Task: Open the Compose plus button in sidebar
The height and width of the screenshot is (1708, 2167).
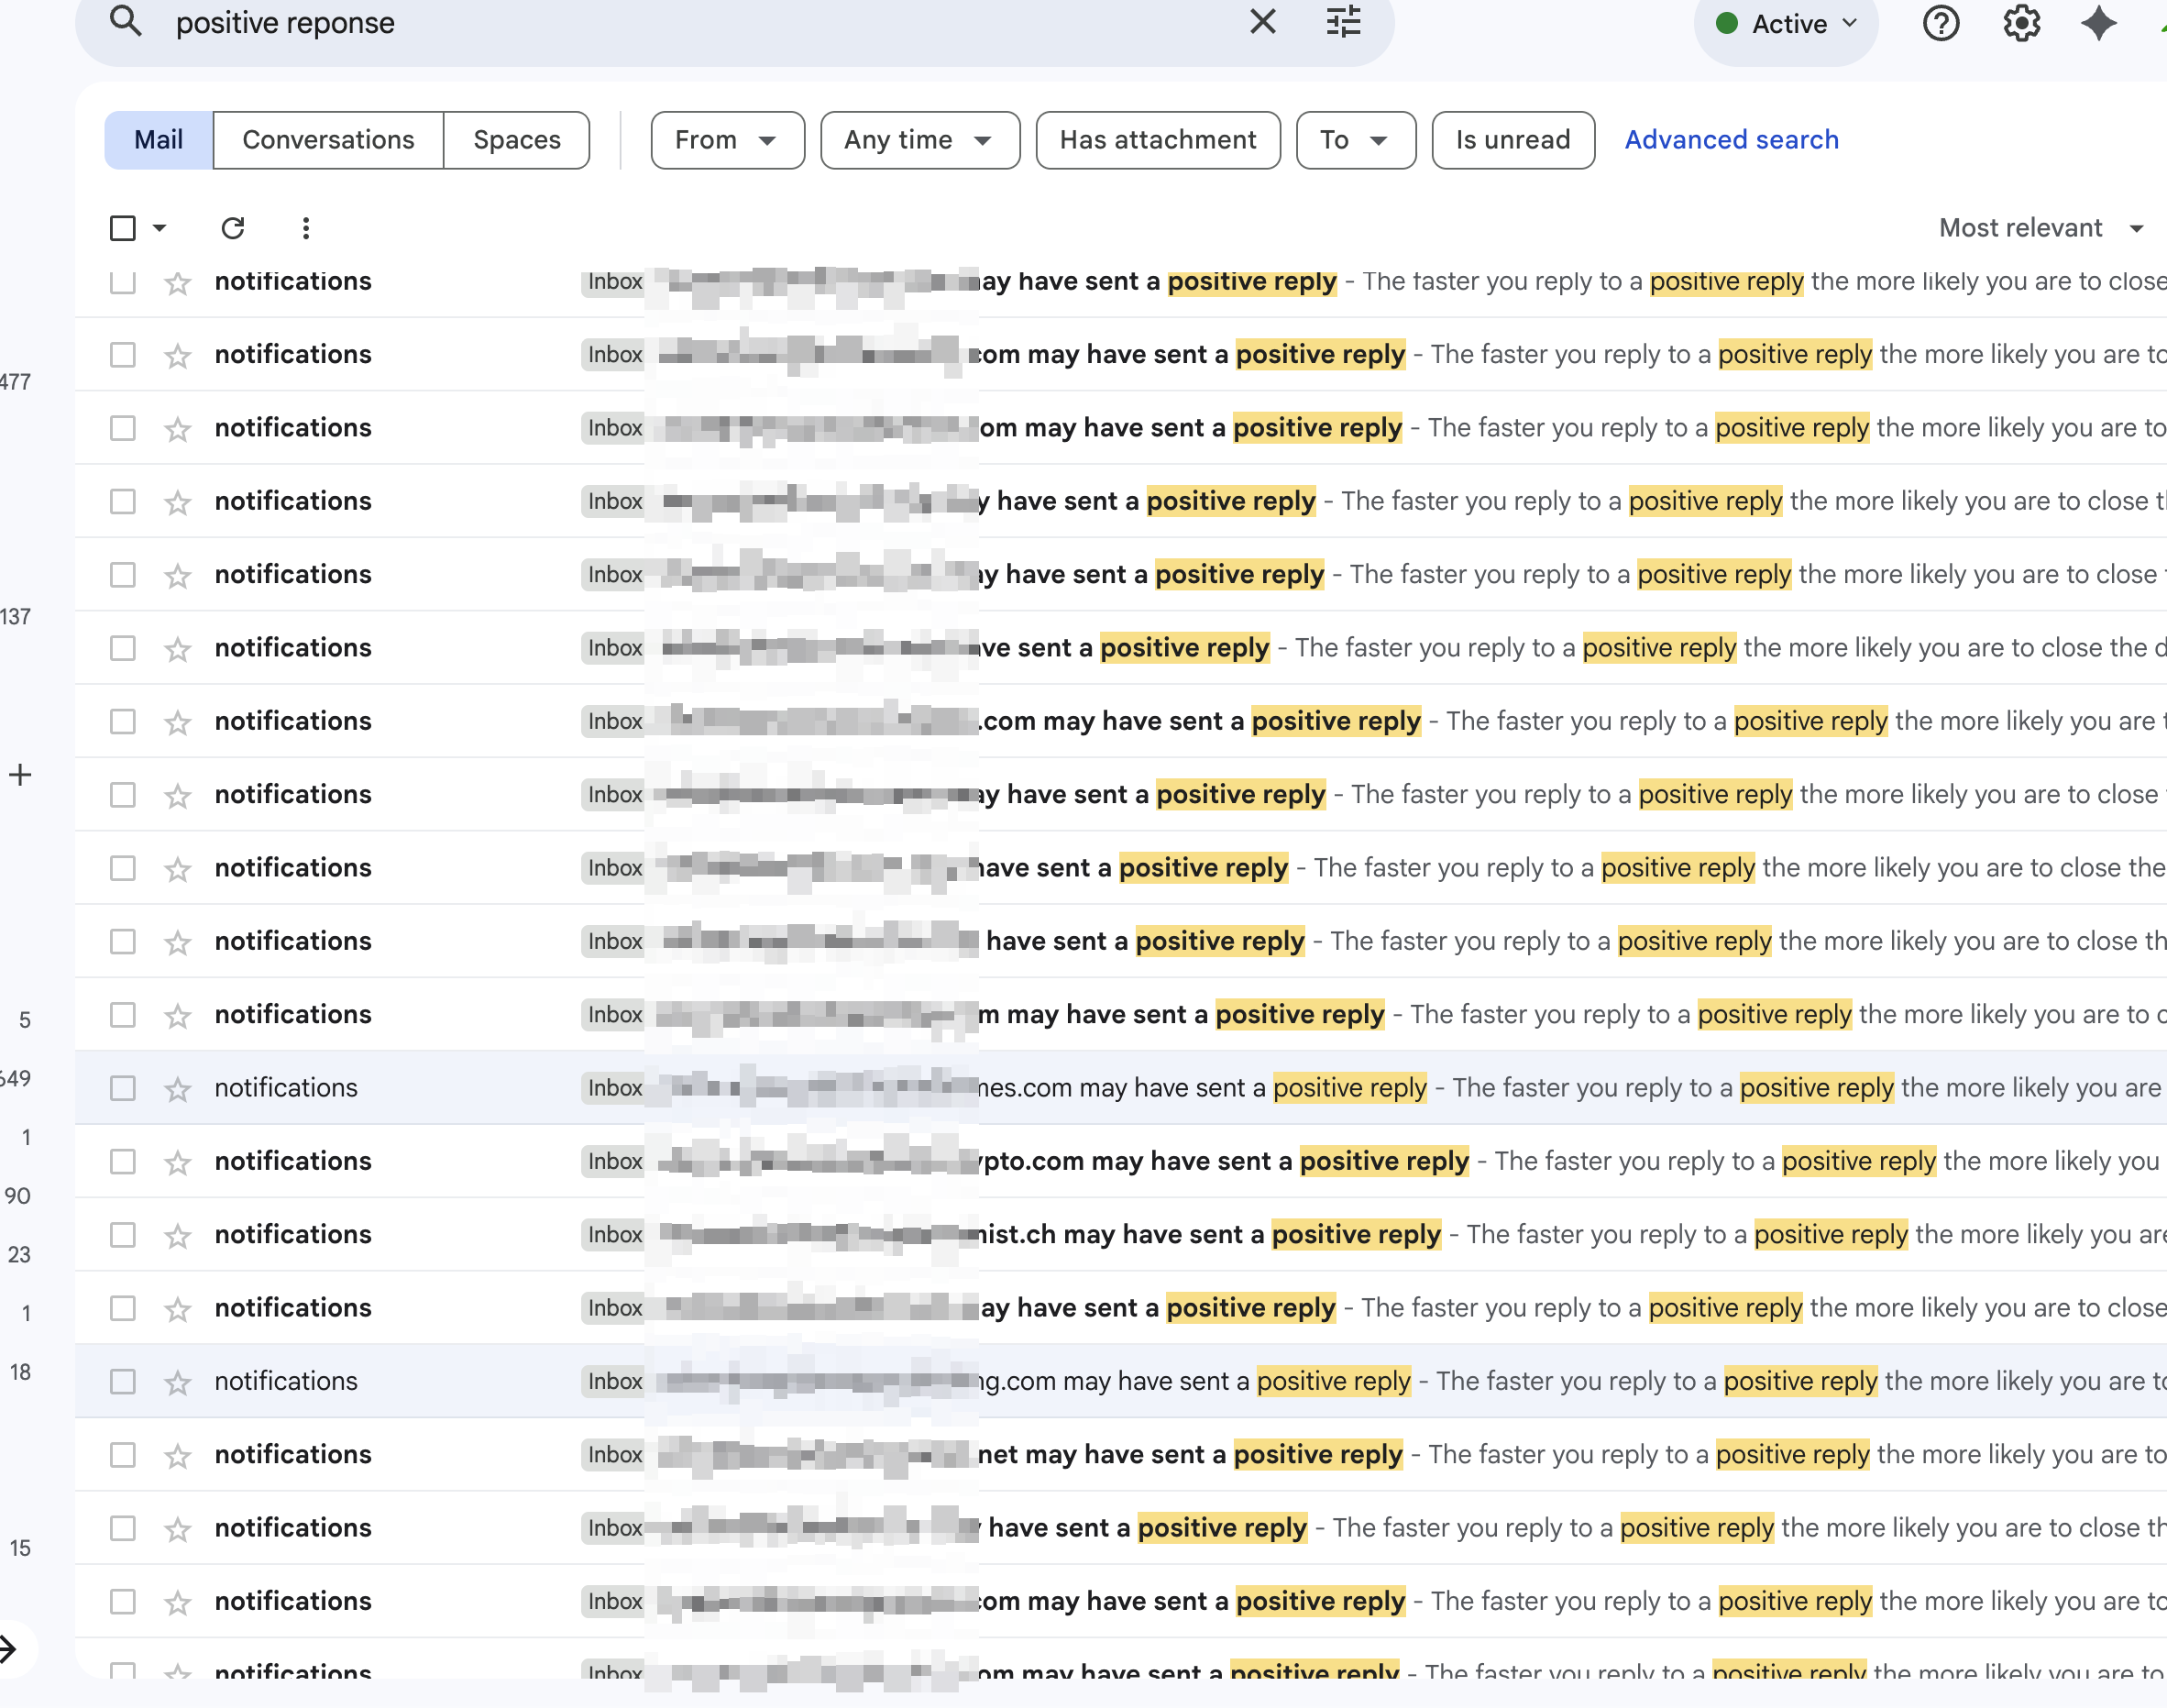Action: [x=20, y=773]
